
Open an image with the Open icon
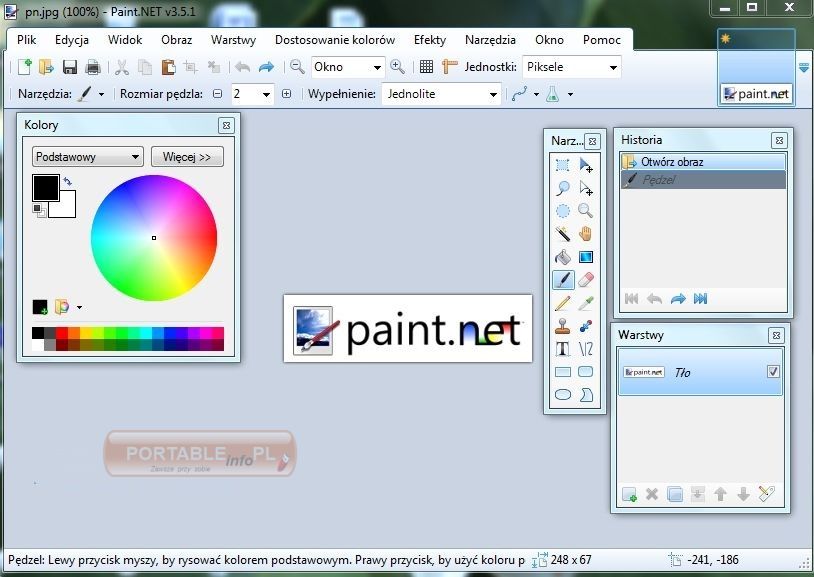coord(46,67)
